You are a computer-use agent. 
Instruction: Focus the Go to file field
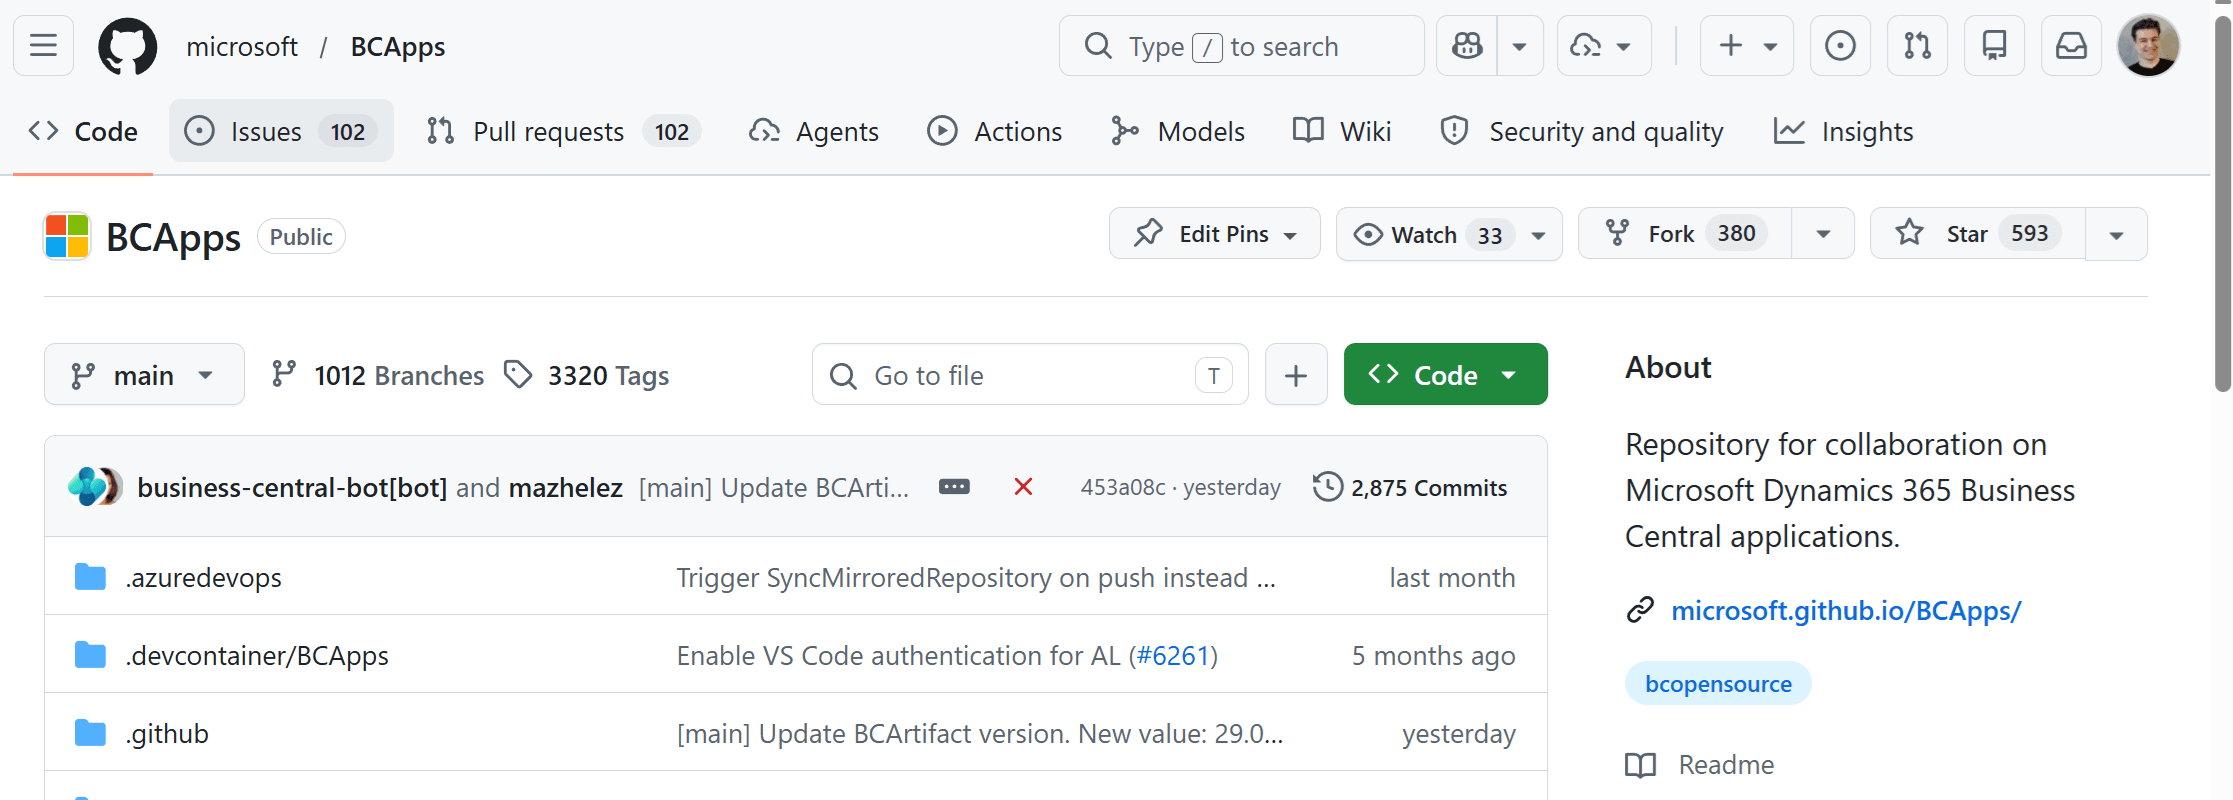(1030, 375)
